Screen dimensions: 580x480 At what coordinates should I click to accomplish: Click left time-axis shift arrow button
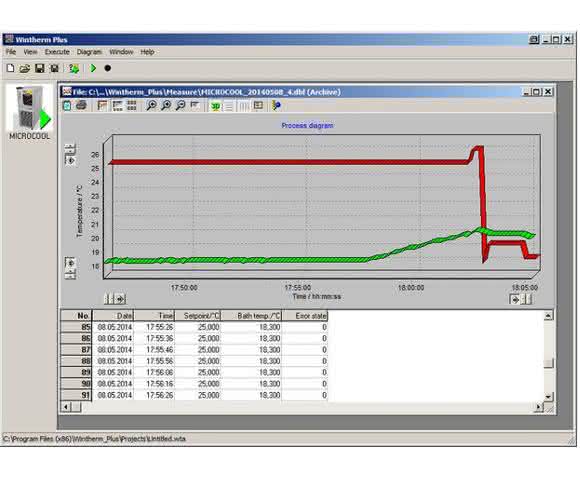(121, 299)
